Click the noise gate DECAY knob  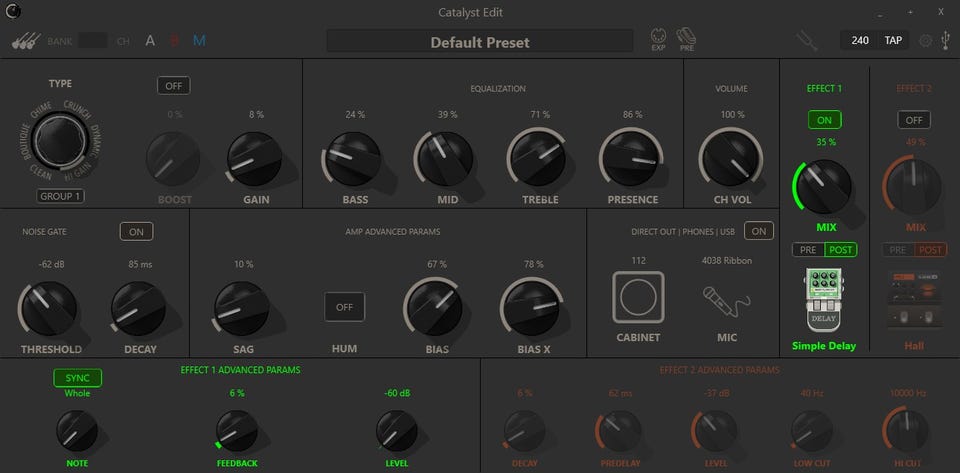[x=138, y=308]
